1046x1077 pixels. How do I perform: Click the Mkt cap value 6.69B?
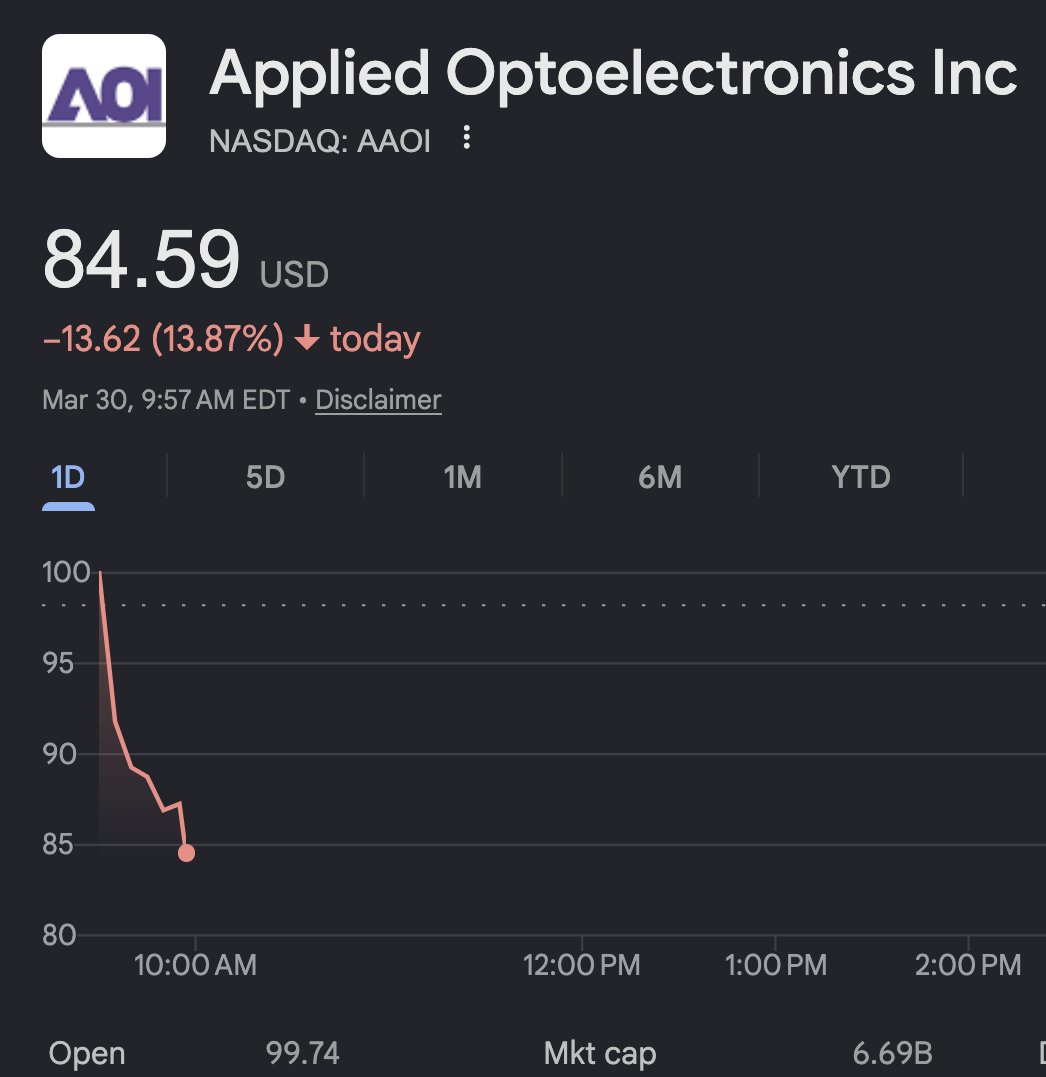pyautogui.click(x=892, y=1053)
